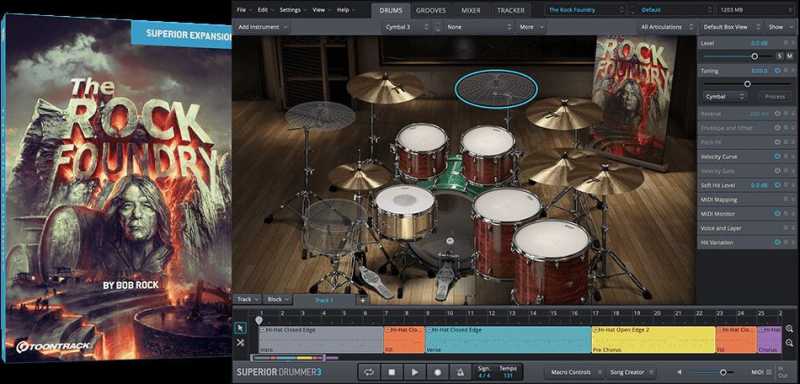Switch to the DRUMS tab
This screenshot has height=384, width=800.
[390, 10]
